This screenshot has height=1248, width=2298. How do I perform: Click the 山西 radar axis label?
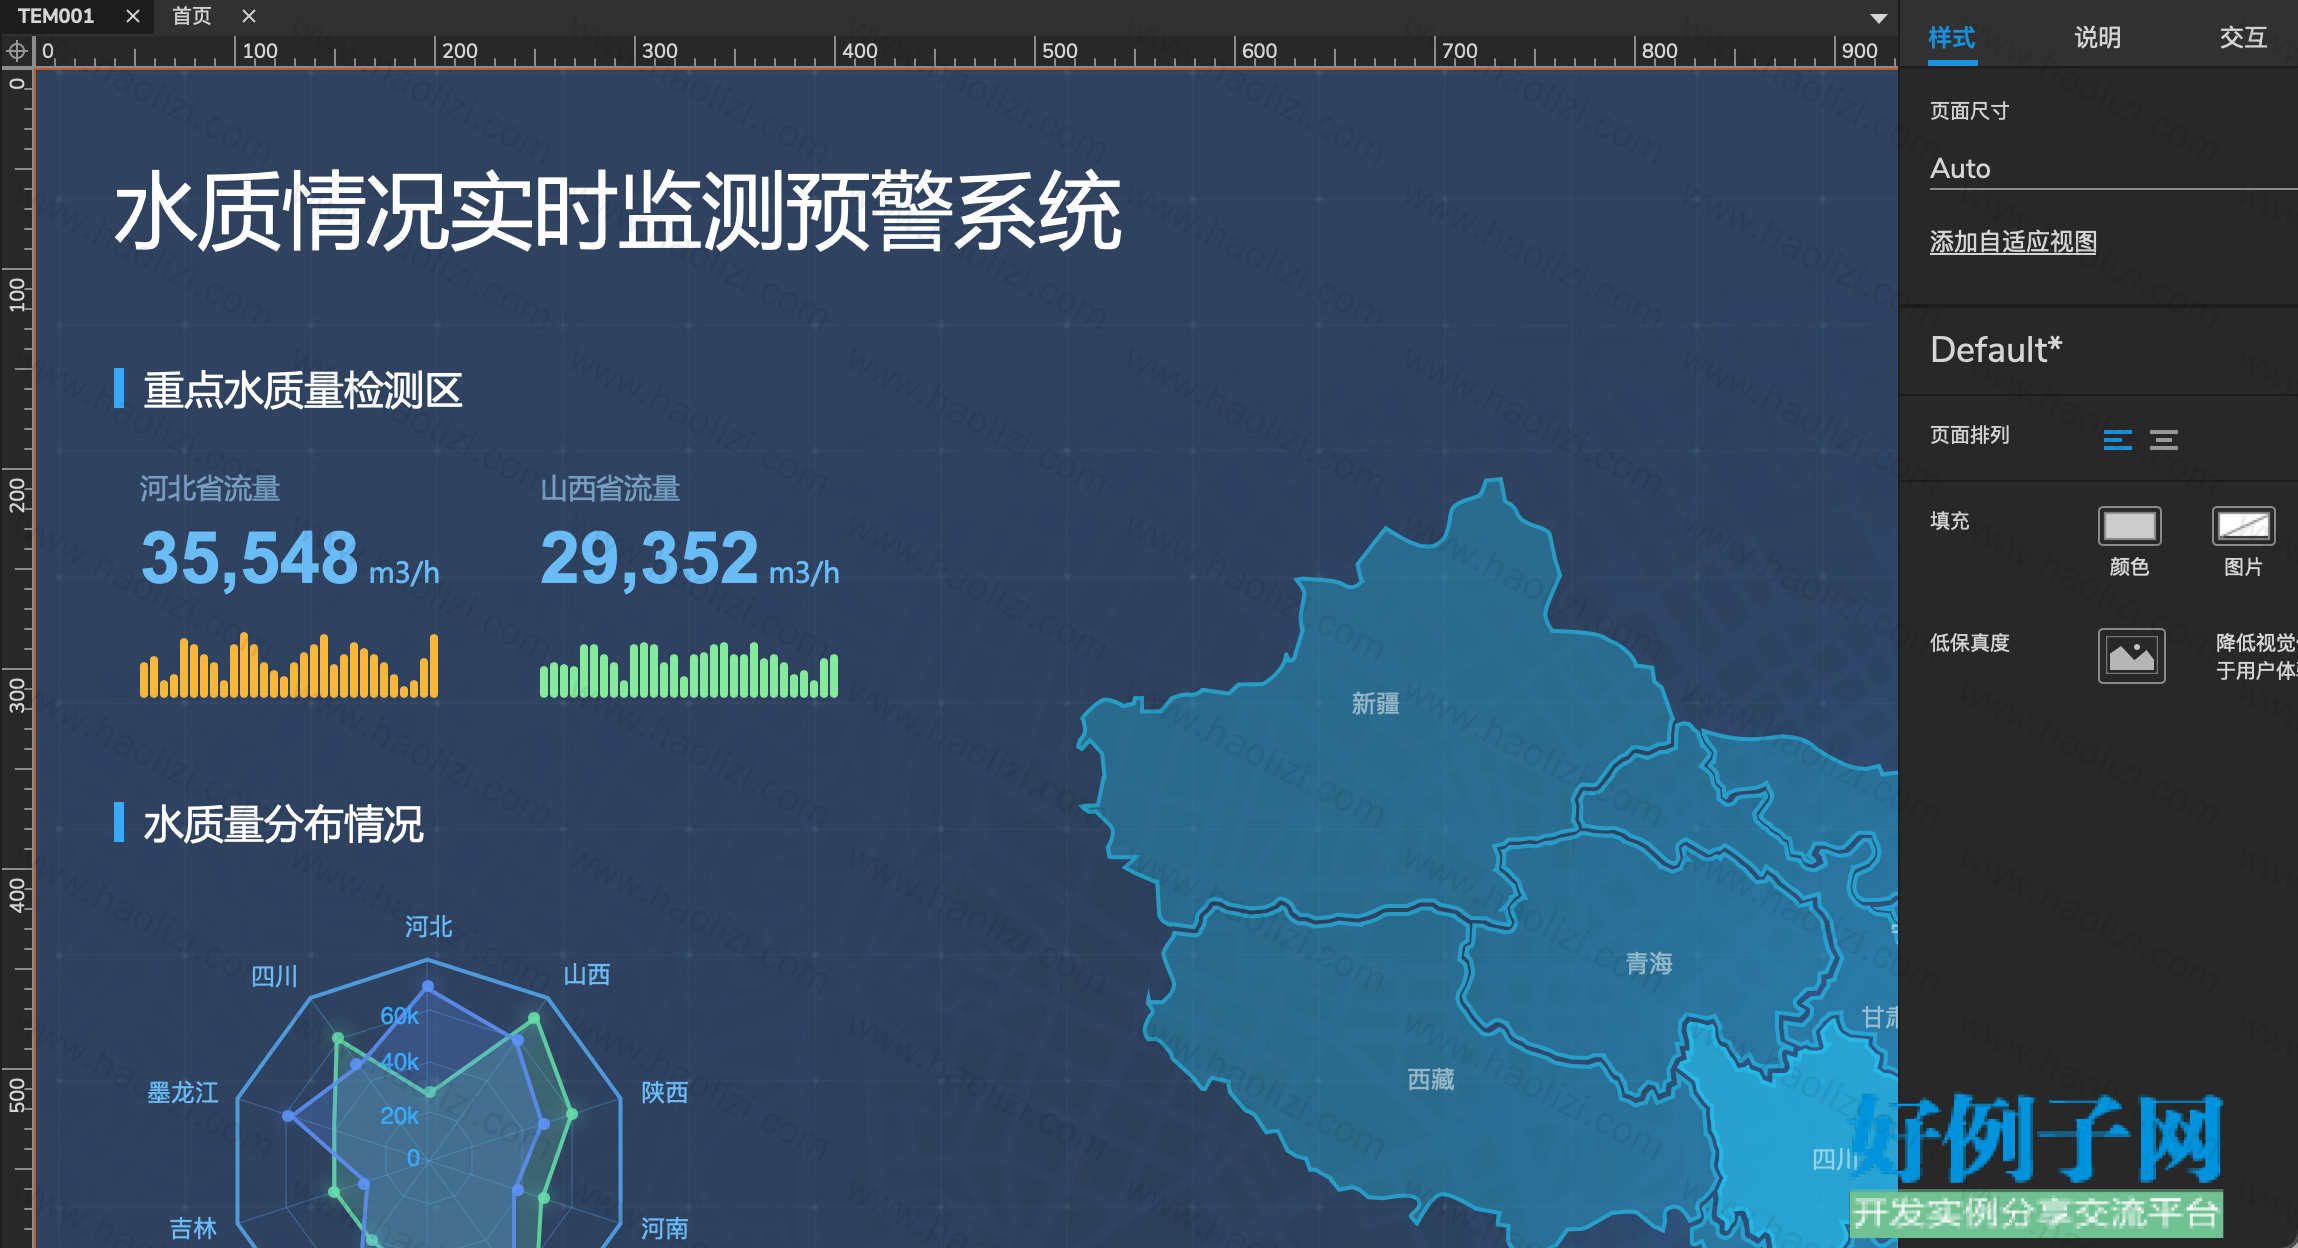point(587,974)
